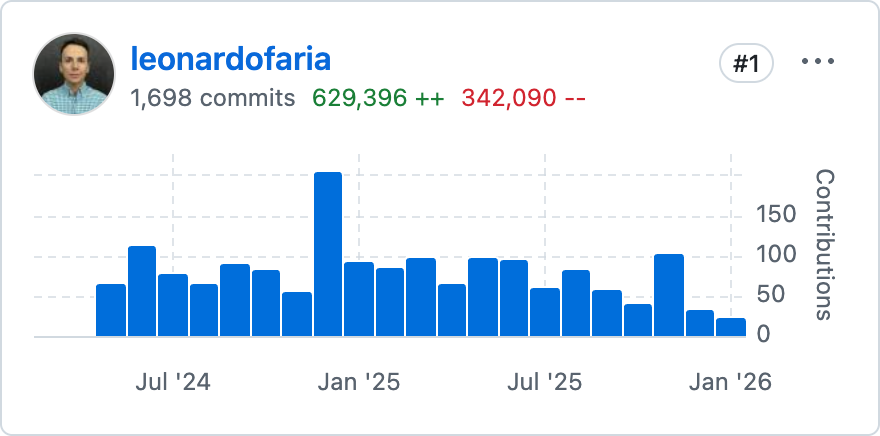Click the Jan '25 x-axis label
This screenshot has width=880, height=436.
[x=359, y=382]
